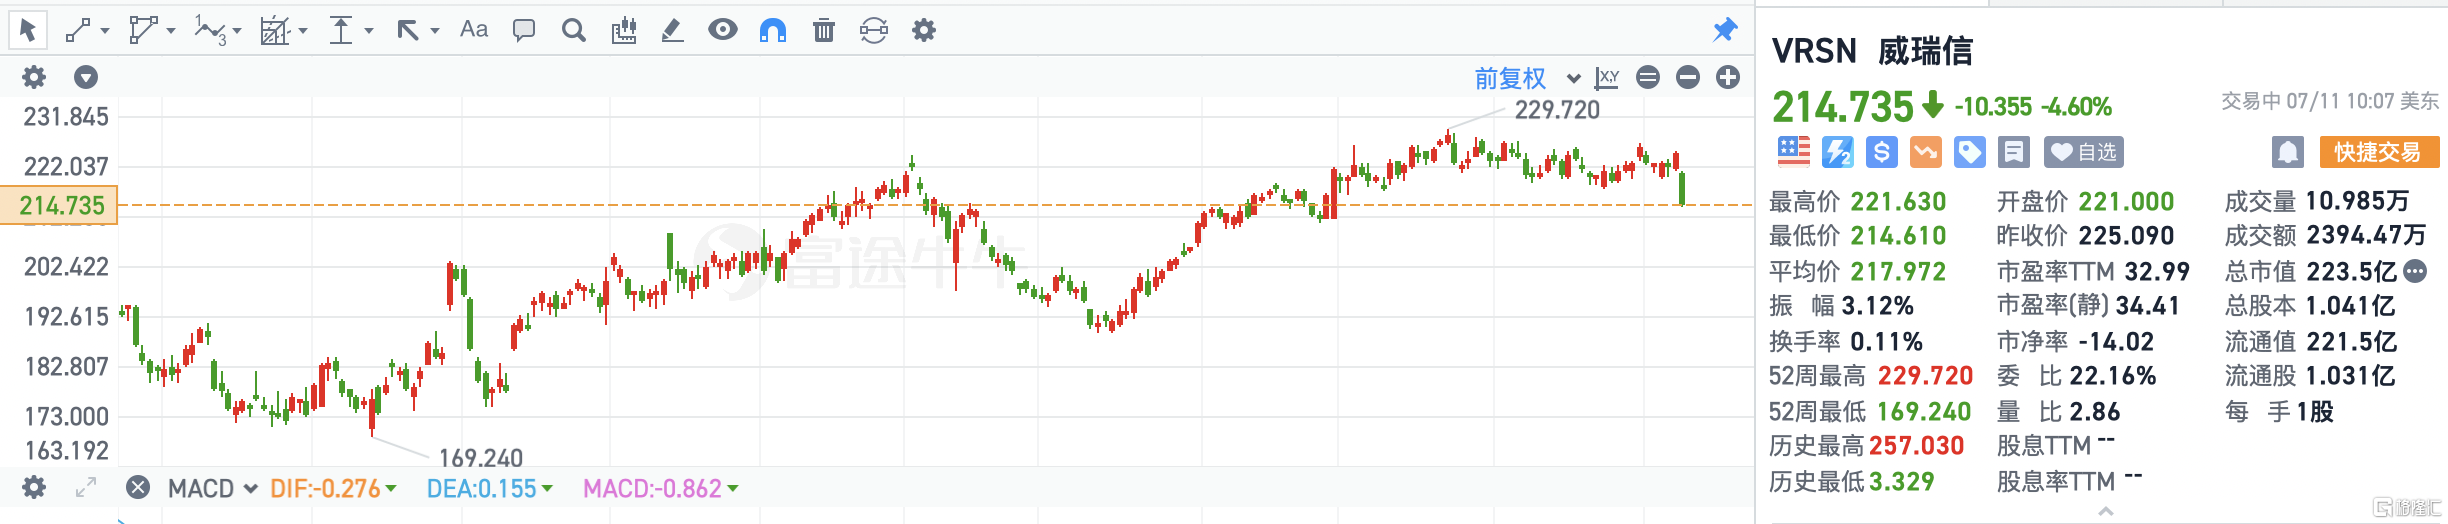Select the parallel channel shape tool

[x=142, y=31]
